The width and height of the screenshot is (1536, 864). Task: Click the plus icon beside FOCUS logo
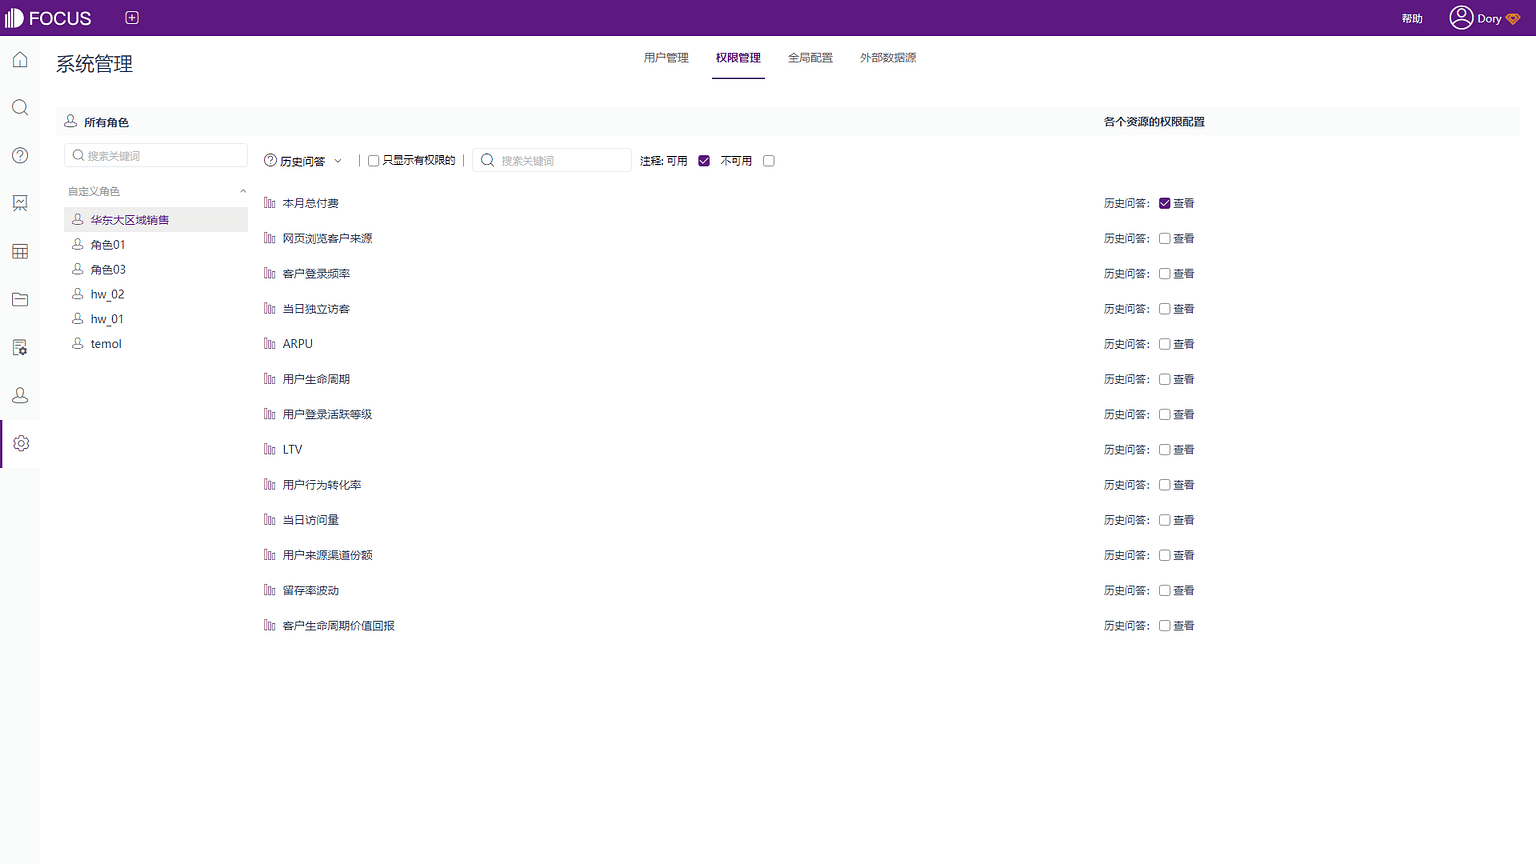pos(132,18)
